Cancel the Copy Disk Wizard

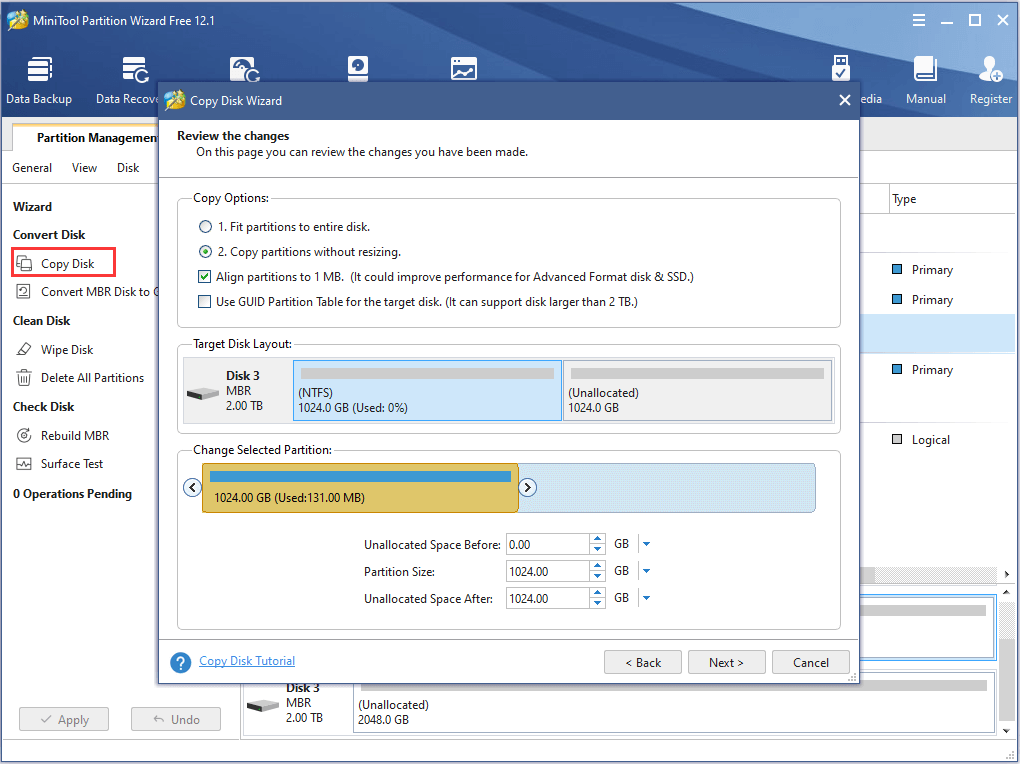click(811, 662)
